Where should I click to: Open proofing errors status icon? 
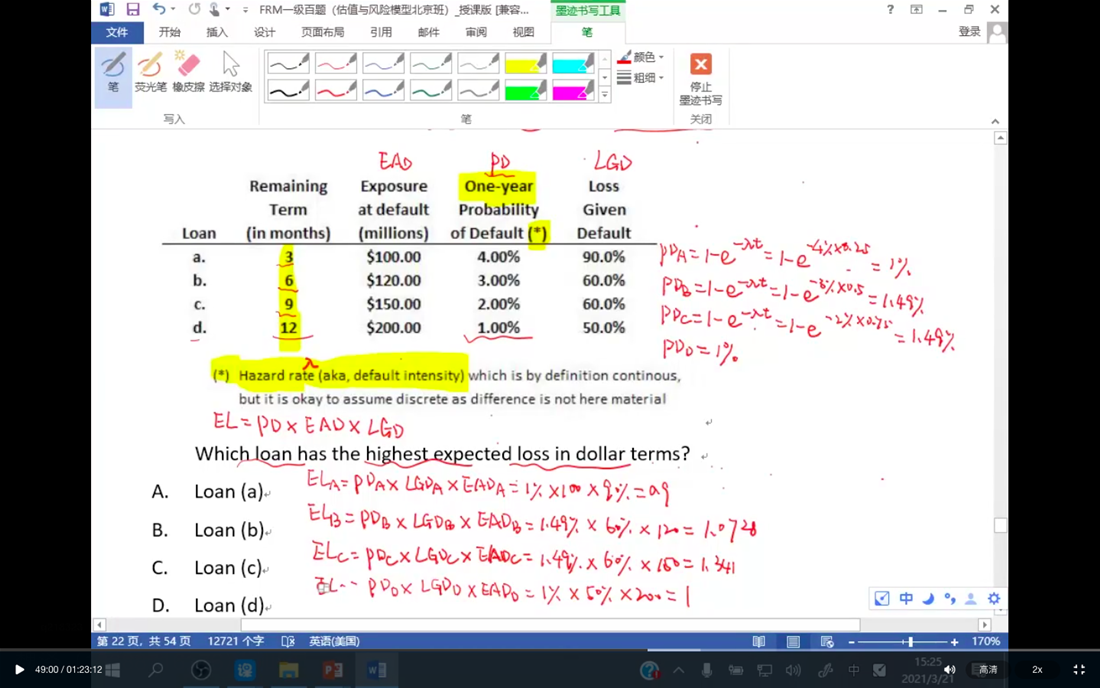click(288, 641)
